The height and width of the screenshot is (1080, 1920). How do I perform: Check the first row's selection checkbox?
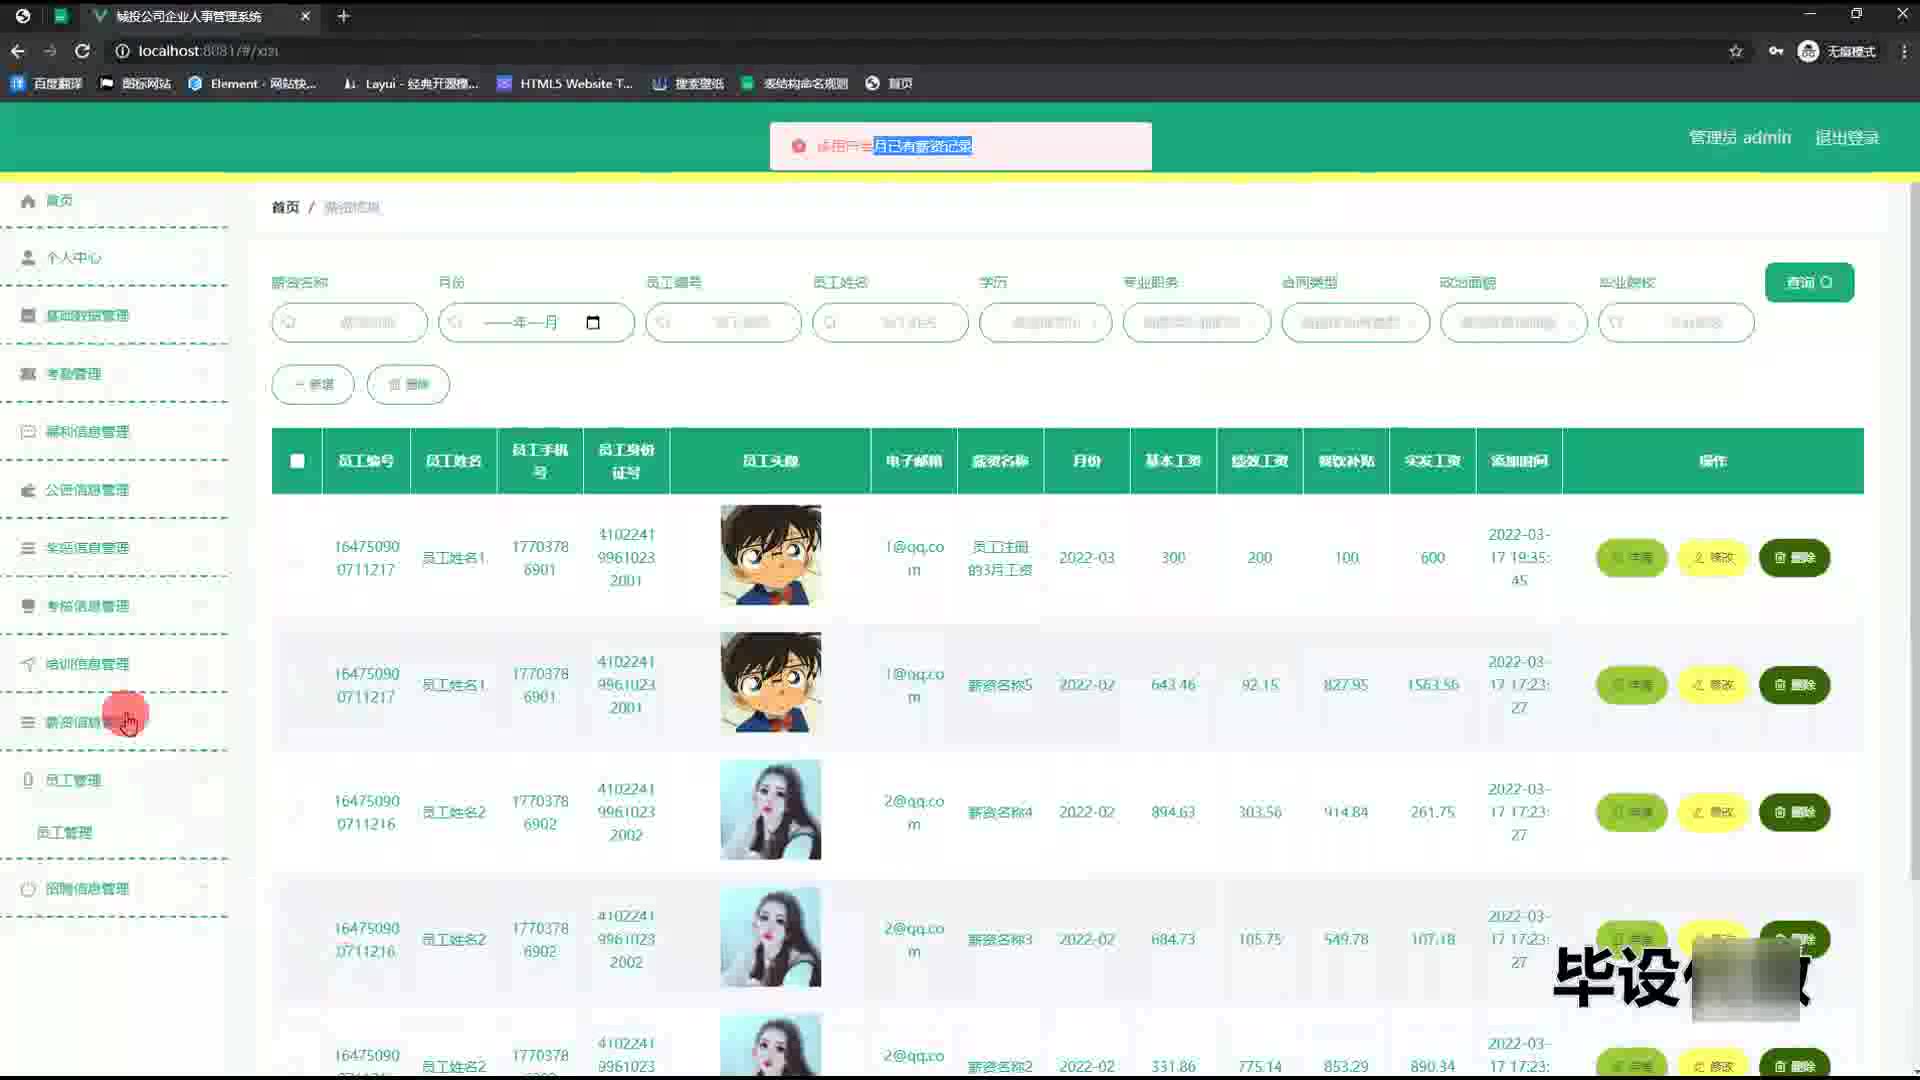click(x=297, y=558)
